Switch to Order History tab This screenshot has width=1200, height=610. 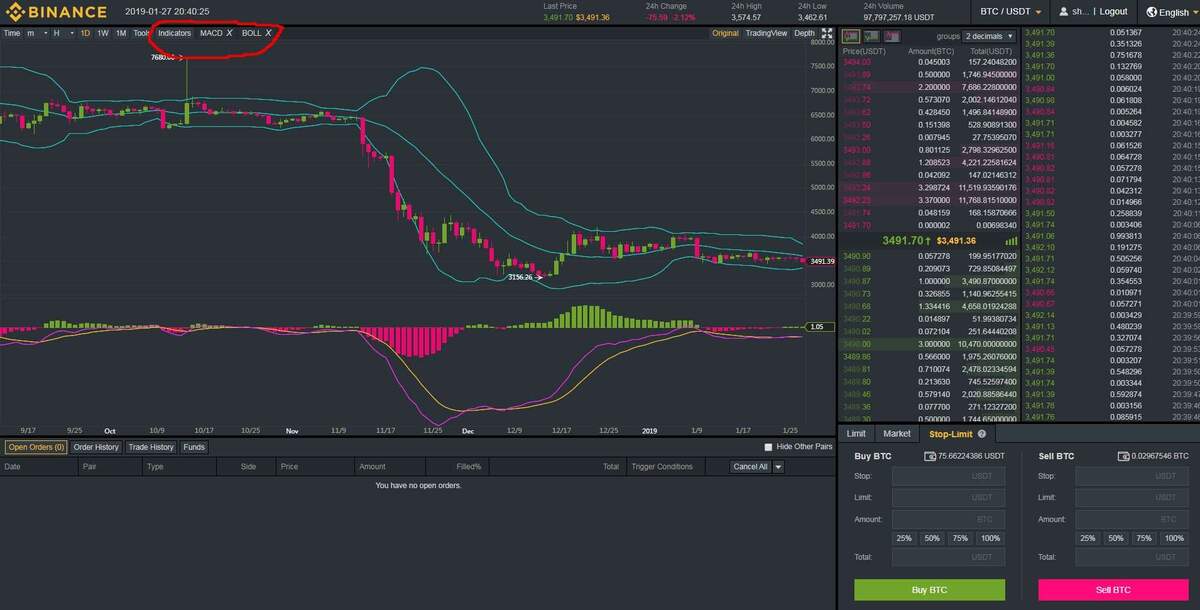(x=96, y=447)
